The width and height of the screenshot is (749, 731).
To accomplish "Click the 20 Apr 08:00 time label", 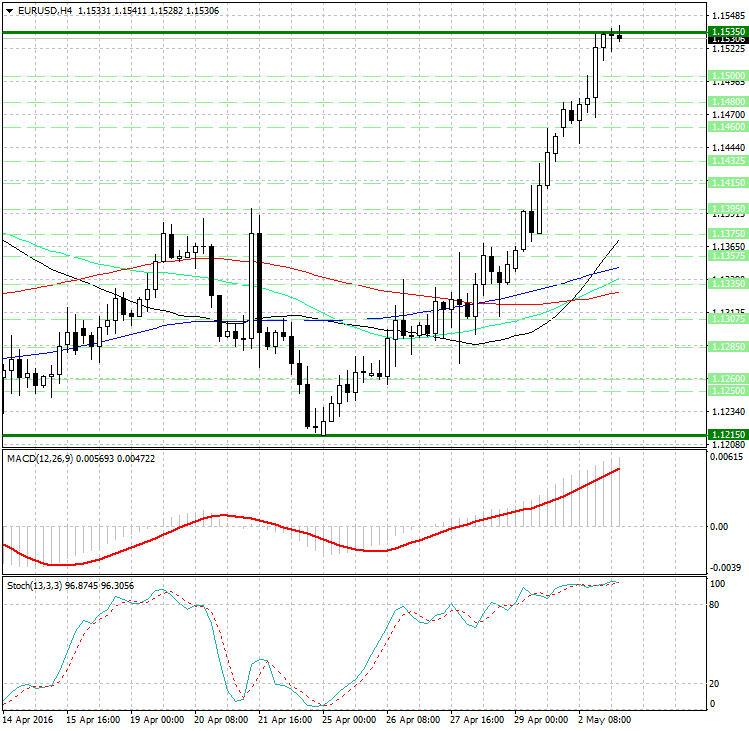I will (221, 720).
